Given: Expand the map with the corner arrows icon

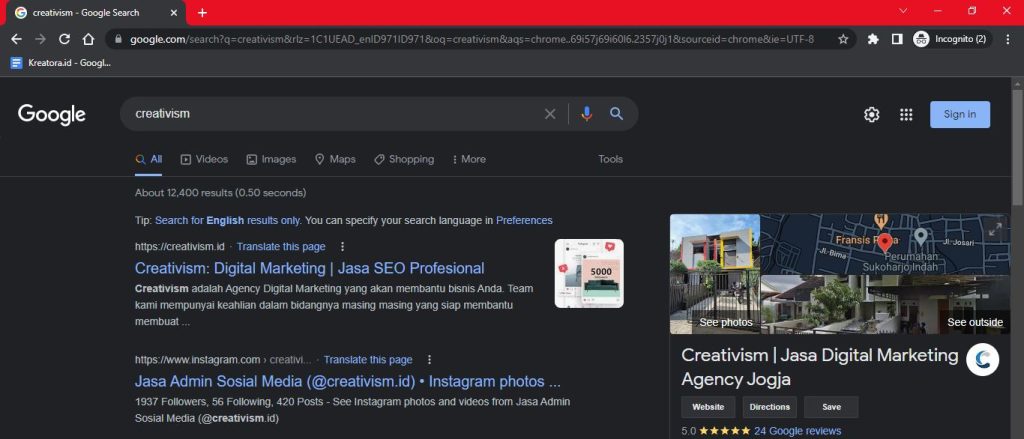Looking at the screenshot, I should [995, 229].
